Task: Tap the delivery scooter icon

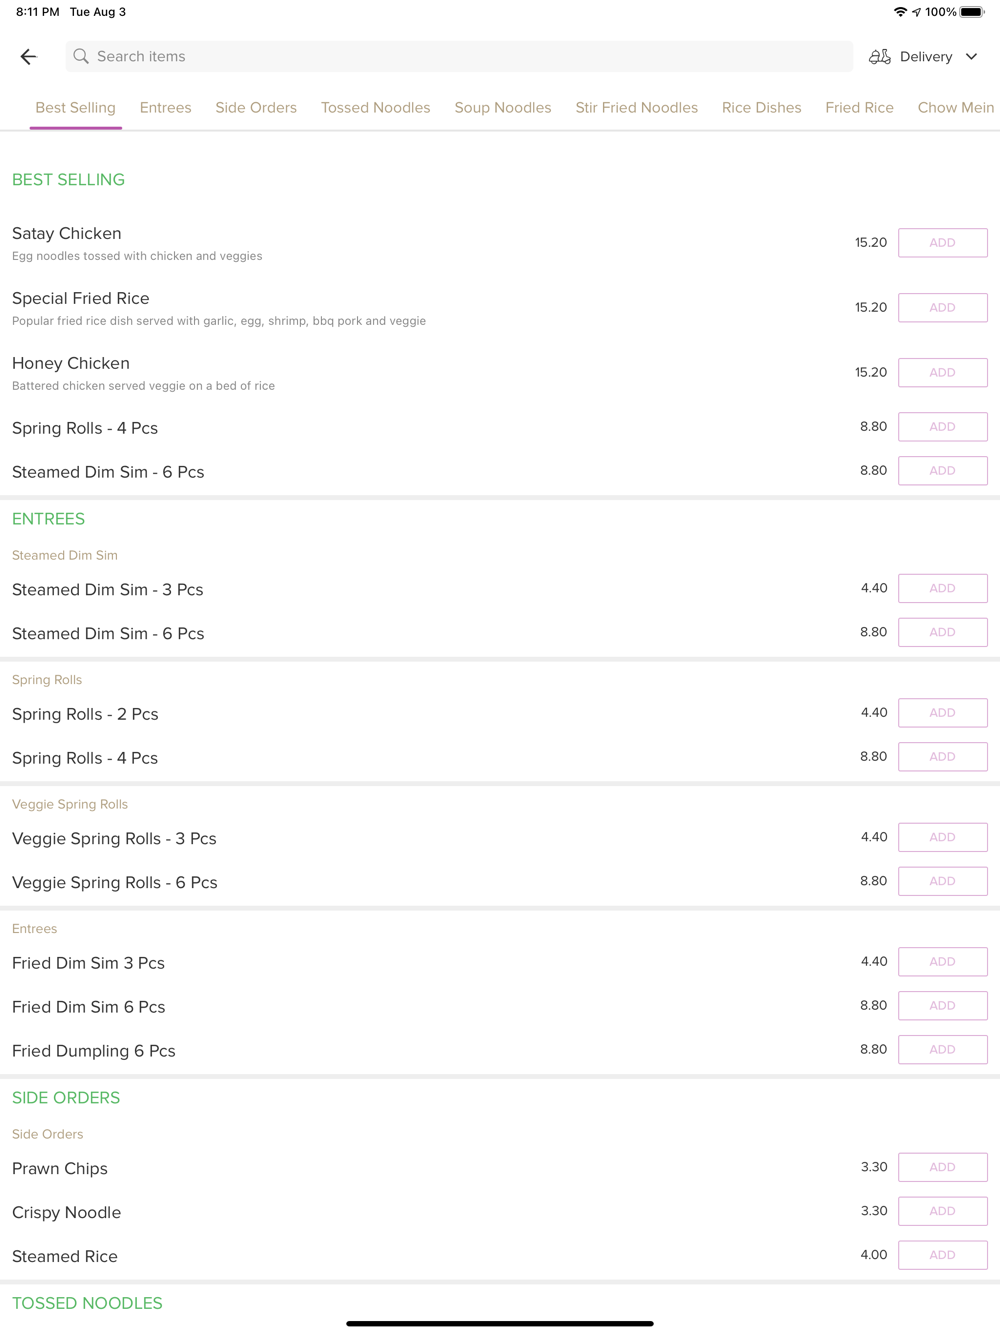Action: pyautogui.click(x=880, y=57)
